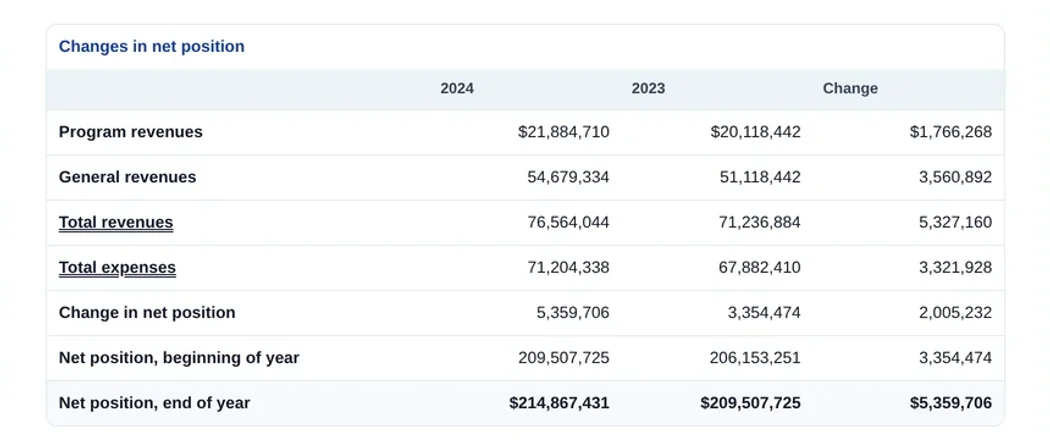Viewport: 1050px width, 440px height.
Task: Select the value 2,005,232
Action: tap(956, 313)
